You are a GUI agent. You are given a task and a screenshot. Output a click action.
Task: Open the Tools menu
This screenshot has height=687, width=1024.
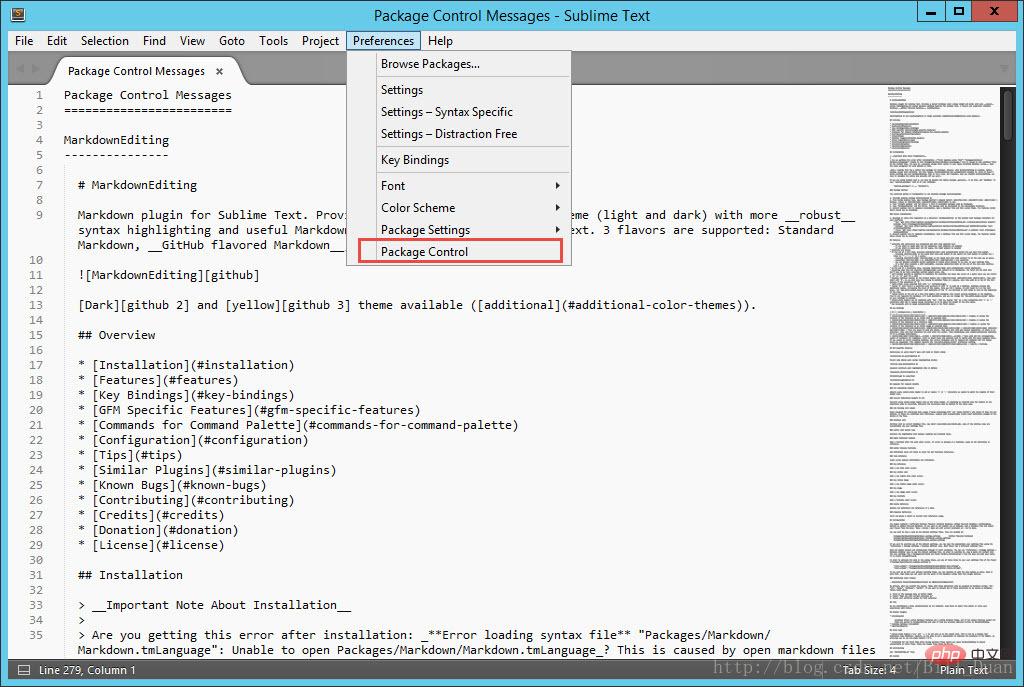[273, 40]
